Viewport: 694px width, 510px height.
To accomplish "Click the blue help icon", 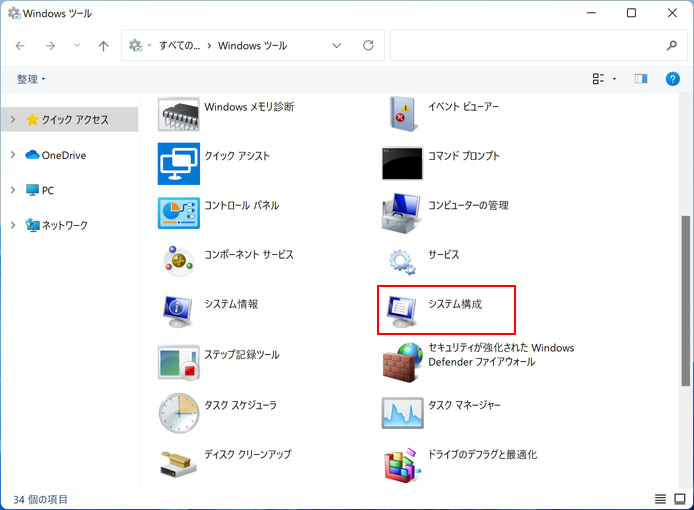I will pos(672,79).
